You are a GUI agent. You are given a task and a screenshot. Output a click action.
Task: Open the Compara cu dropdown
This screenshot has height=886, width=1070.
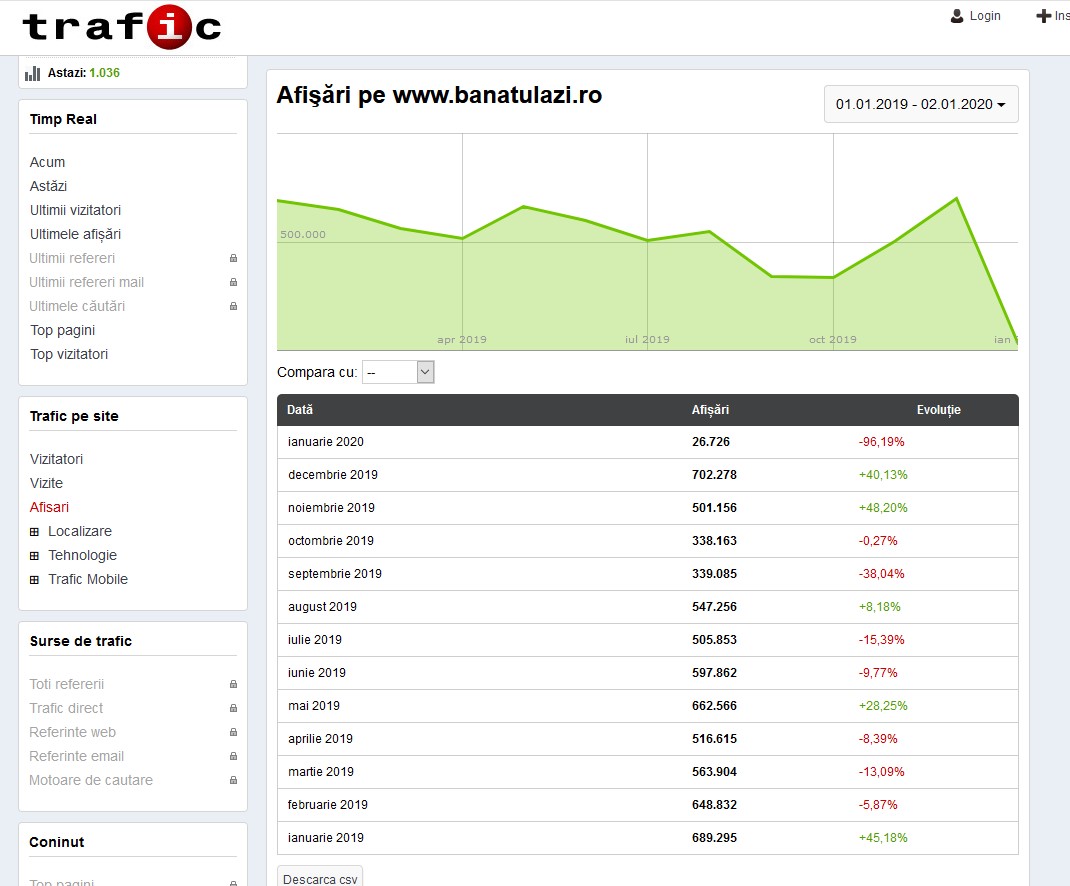pyautogui.click(x=398, y=372)
